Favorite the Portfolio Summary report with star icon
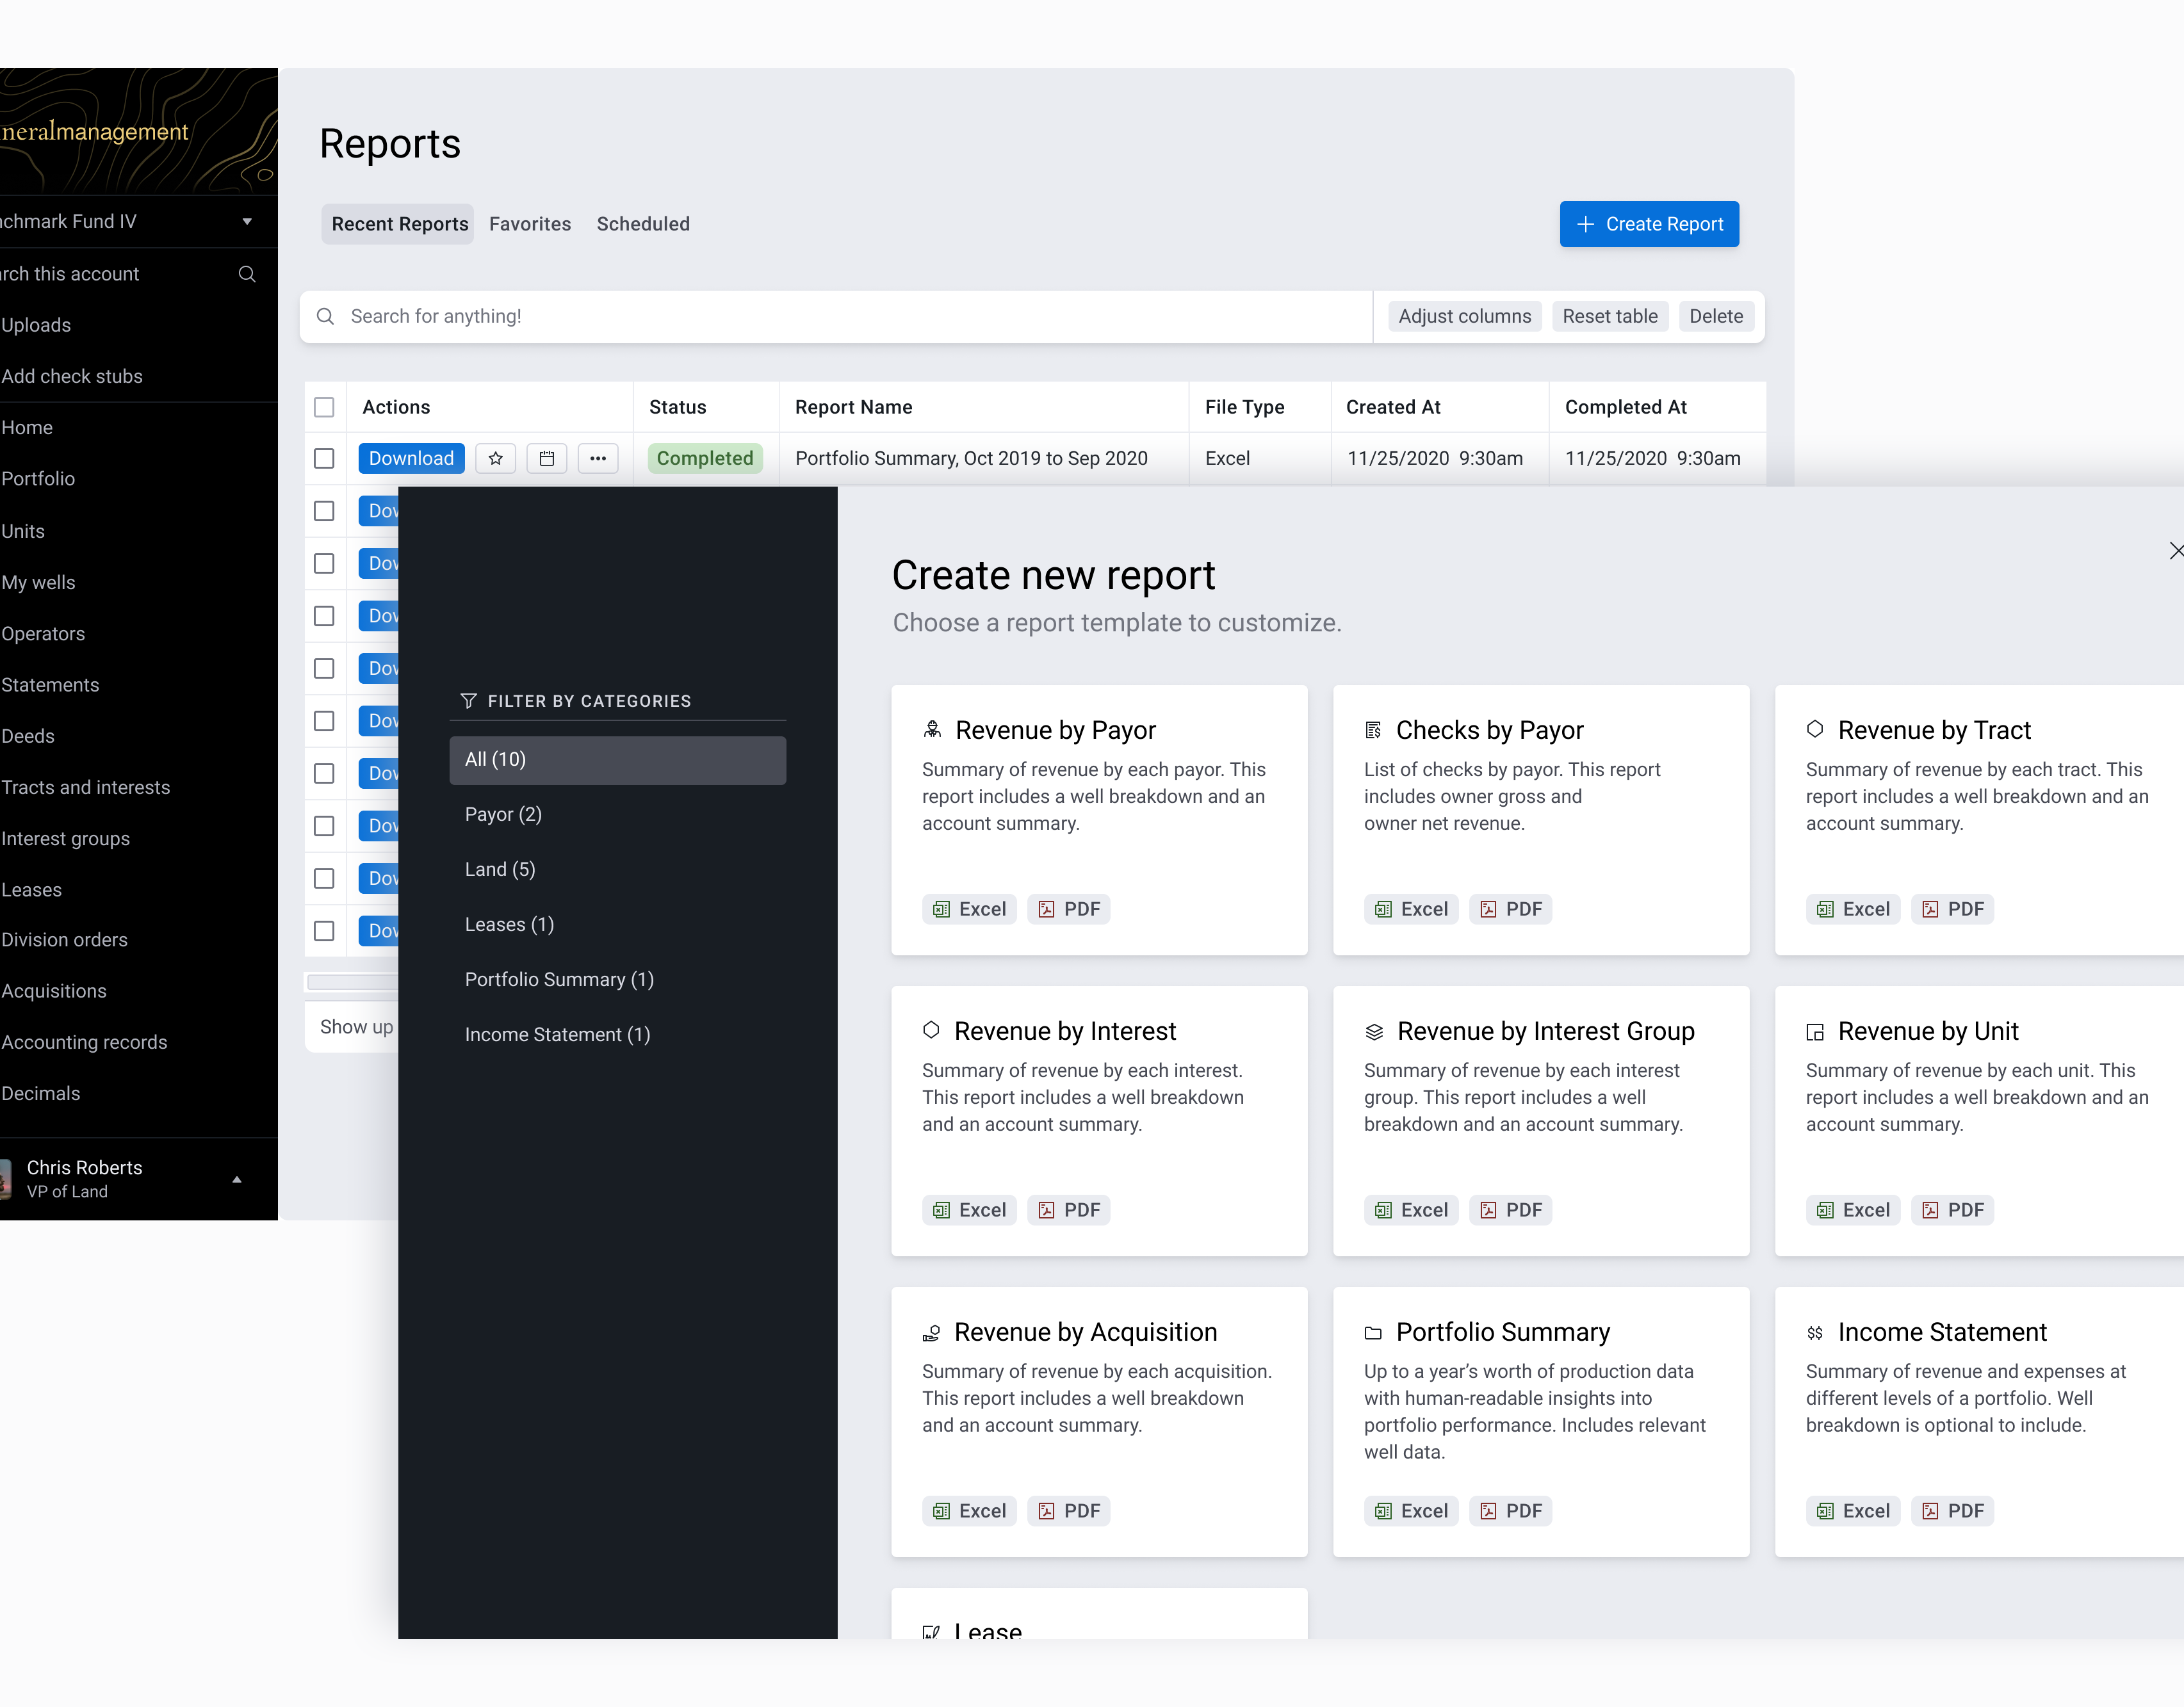This screenshot has height=1707, width=2184. pyautogui.click(x=495, y=458)
